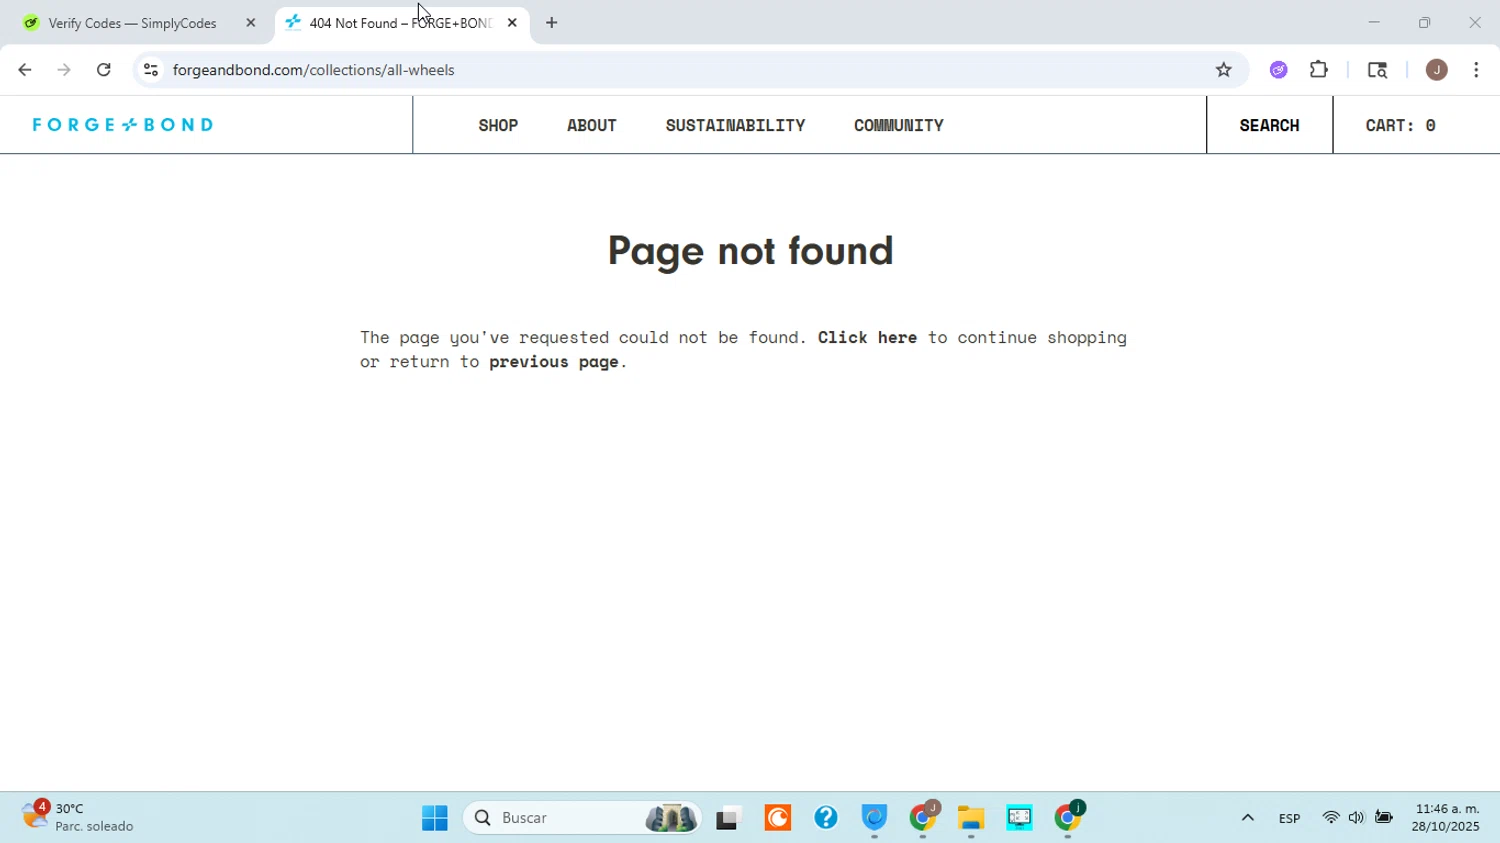This screenshot has height=843, width=1500.
Task: Open volume control in tray
Action: pyautogui.click(x=1356, y=818)
